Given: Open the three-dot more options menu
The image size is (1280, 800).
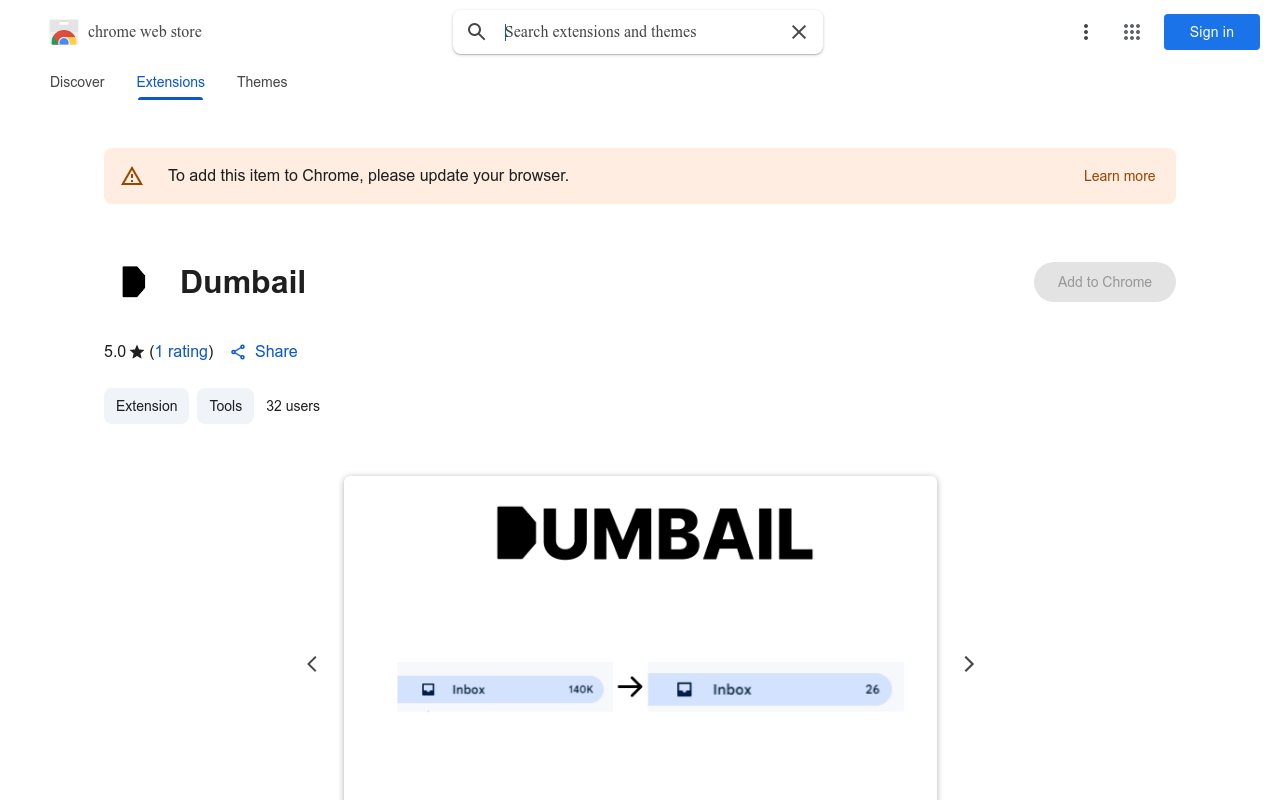Looking at the screenshot, I should pos(1085,32).
